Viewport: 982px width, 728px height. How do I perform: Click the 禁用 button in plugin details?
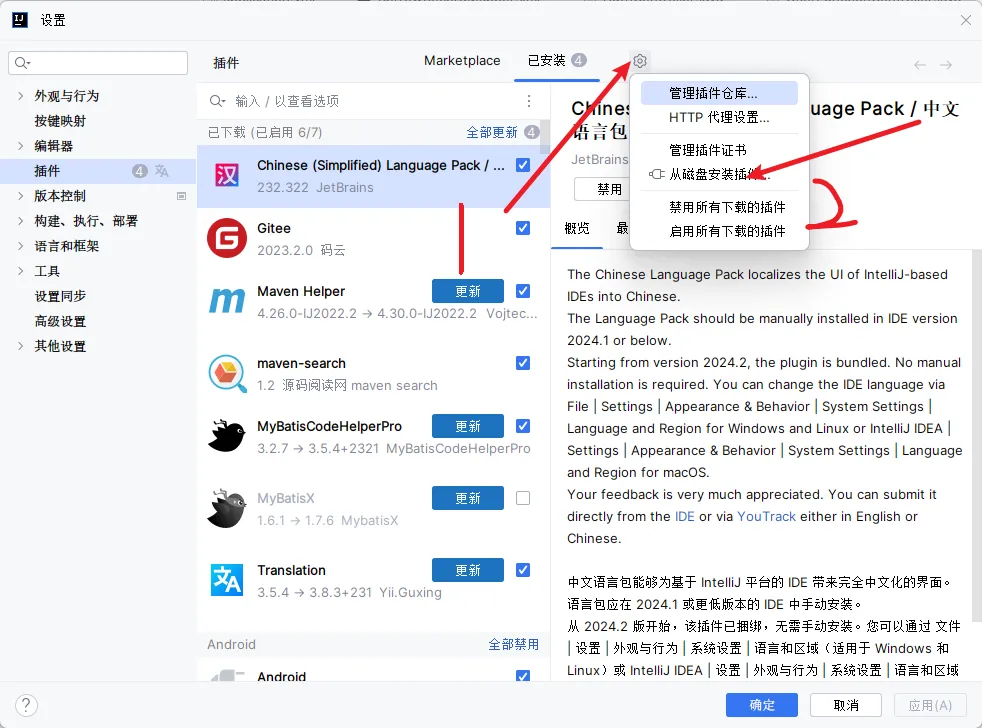(x=602, y=189)
